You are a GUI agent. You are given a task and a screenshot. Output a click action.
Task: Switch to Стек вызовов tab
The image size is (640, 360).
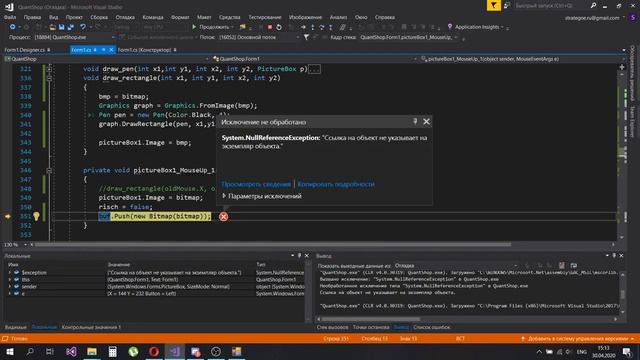tap(333, 327)
